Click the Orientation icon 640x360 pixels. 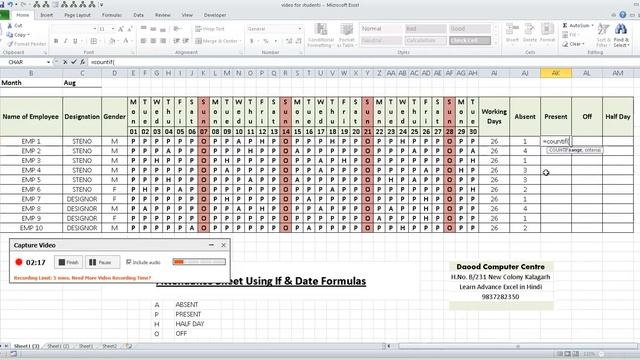(x=177, y=29)
